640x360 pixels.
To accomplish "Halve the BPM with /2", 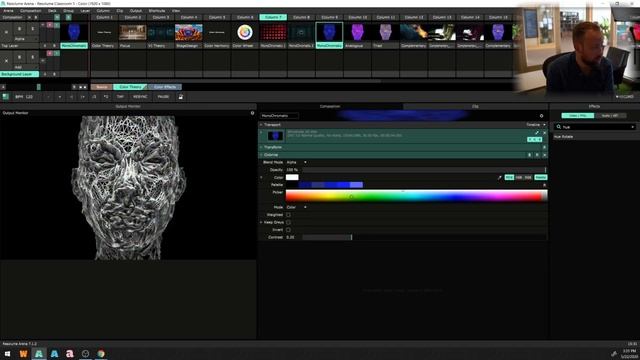I will click(x=94, y=97).
